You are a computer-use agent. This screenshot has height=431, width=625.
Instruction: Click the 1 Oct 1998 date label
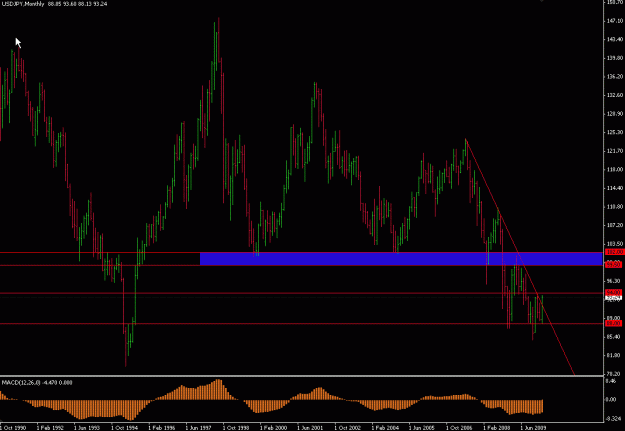[x=236, y=428]
